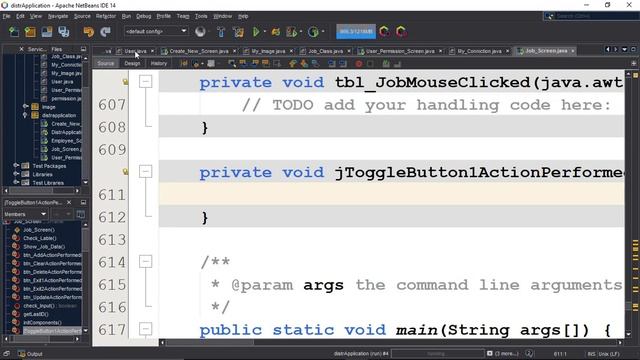Click the Debug Project icon

(292, 31)
